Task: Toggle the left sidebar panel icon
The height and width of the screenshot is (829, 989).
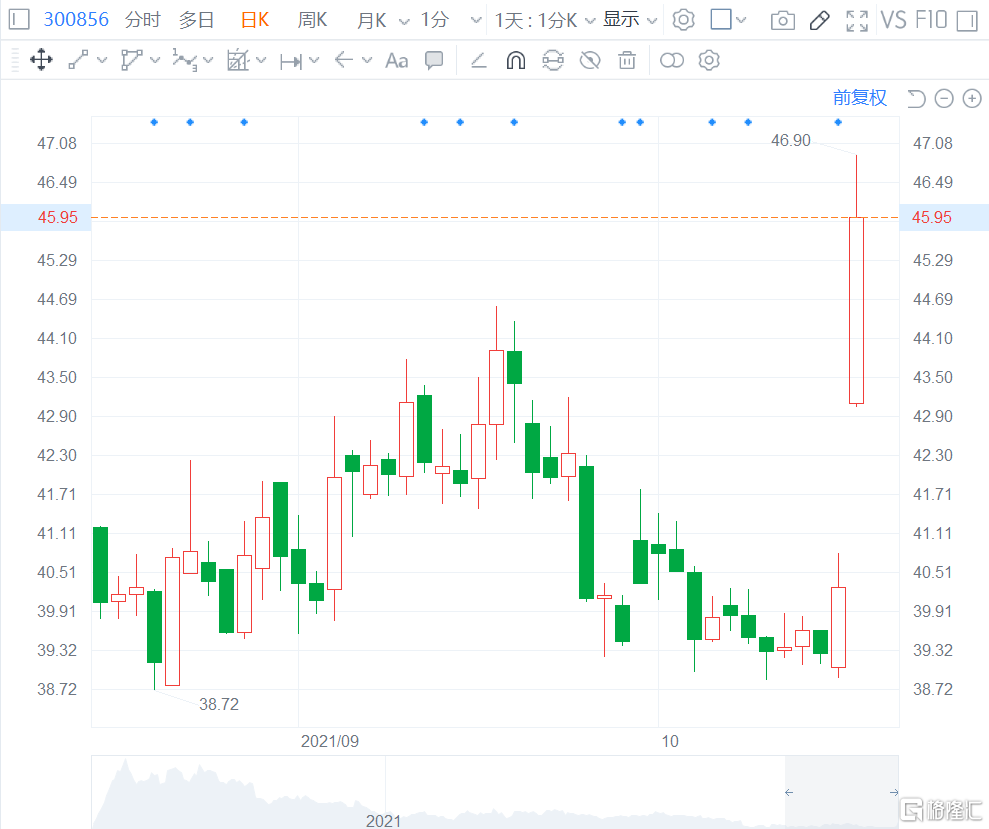Action: 19,20
